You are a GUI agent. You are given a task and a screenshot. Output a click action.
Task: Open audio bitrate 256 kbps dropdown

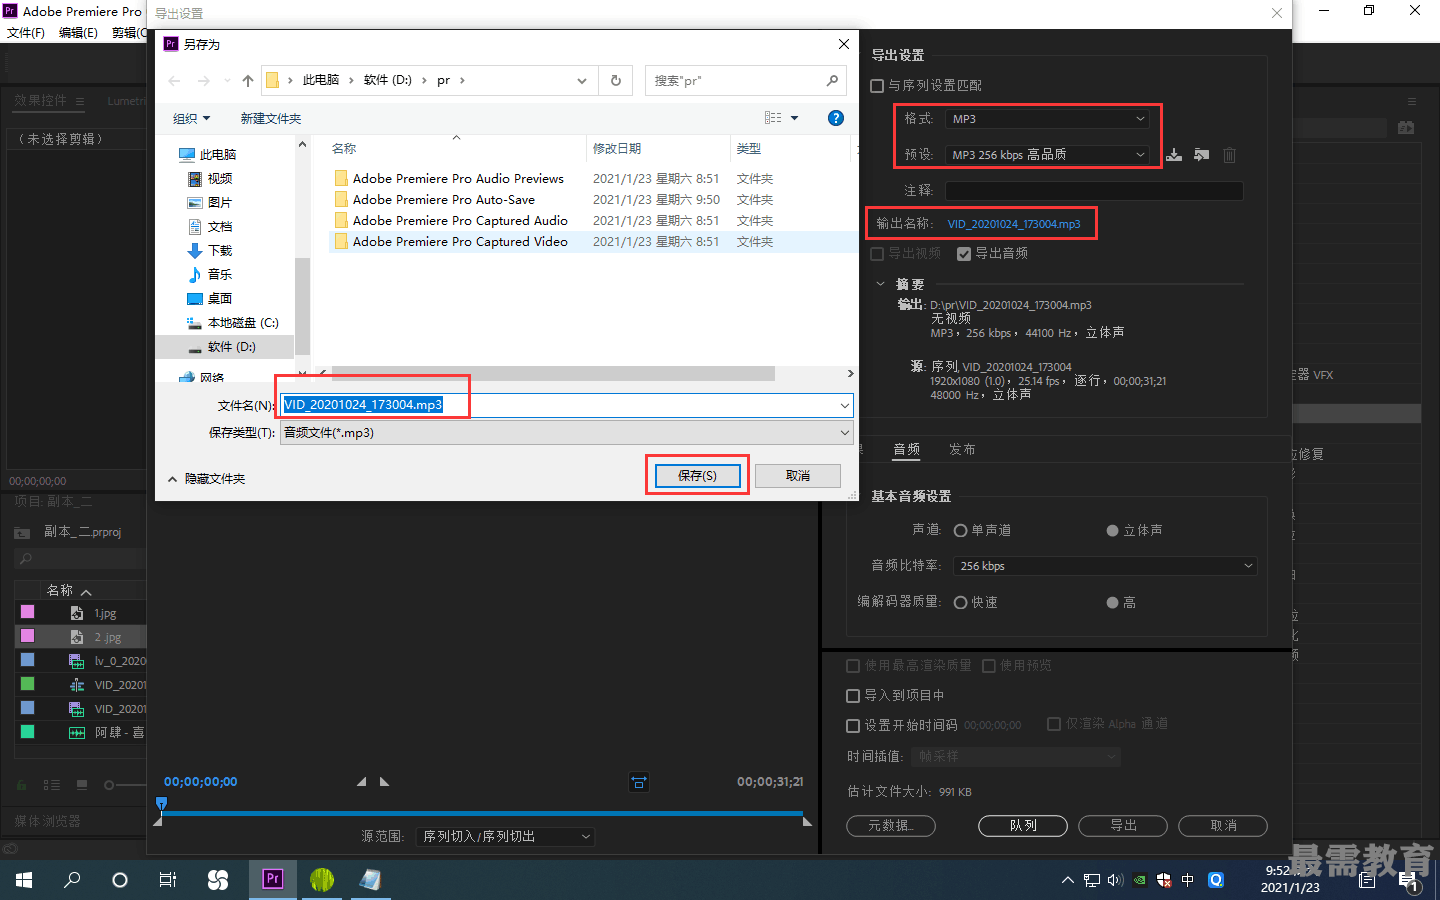pos(1105,566)
